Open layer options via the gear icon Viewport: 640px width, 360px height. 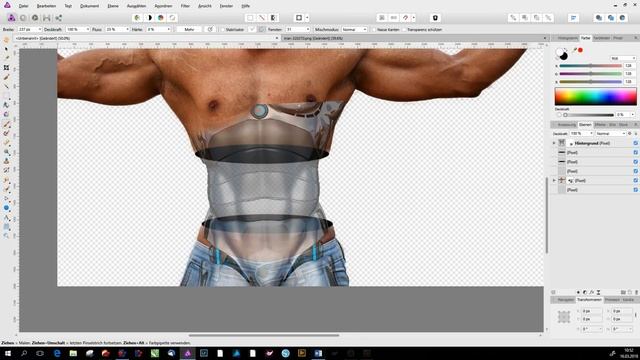629,133
